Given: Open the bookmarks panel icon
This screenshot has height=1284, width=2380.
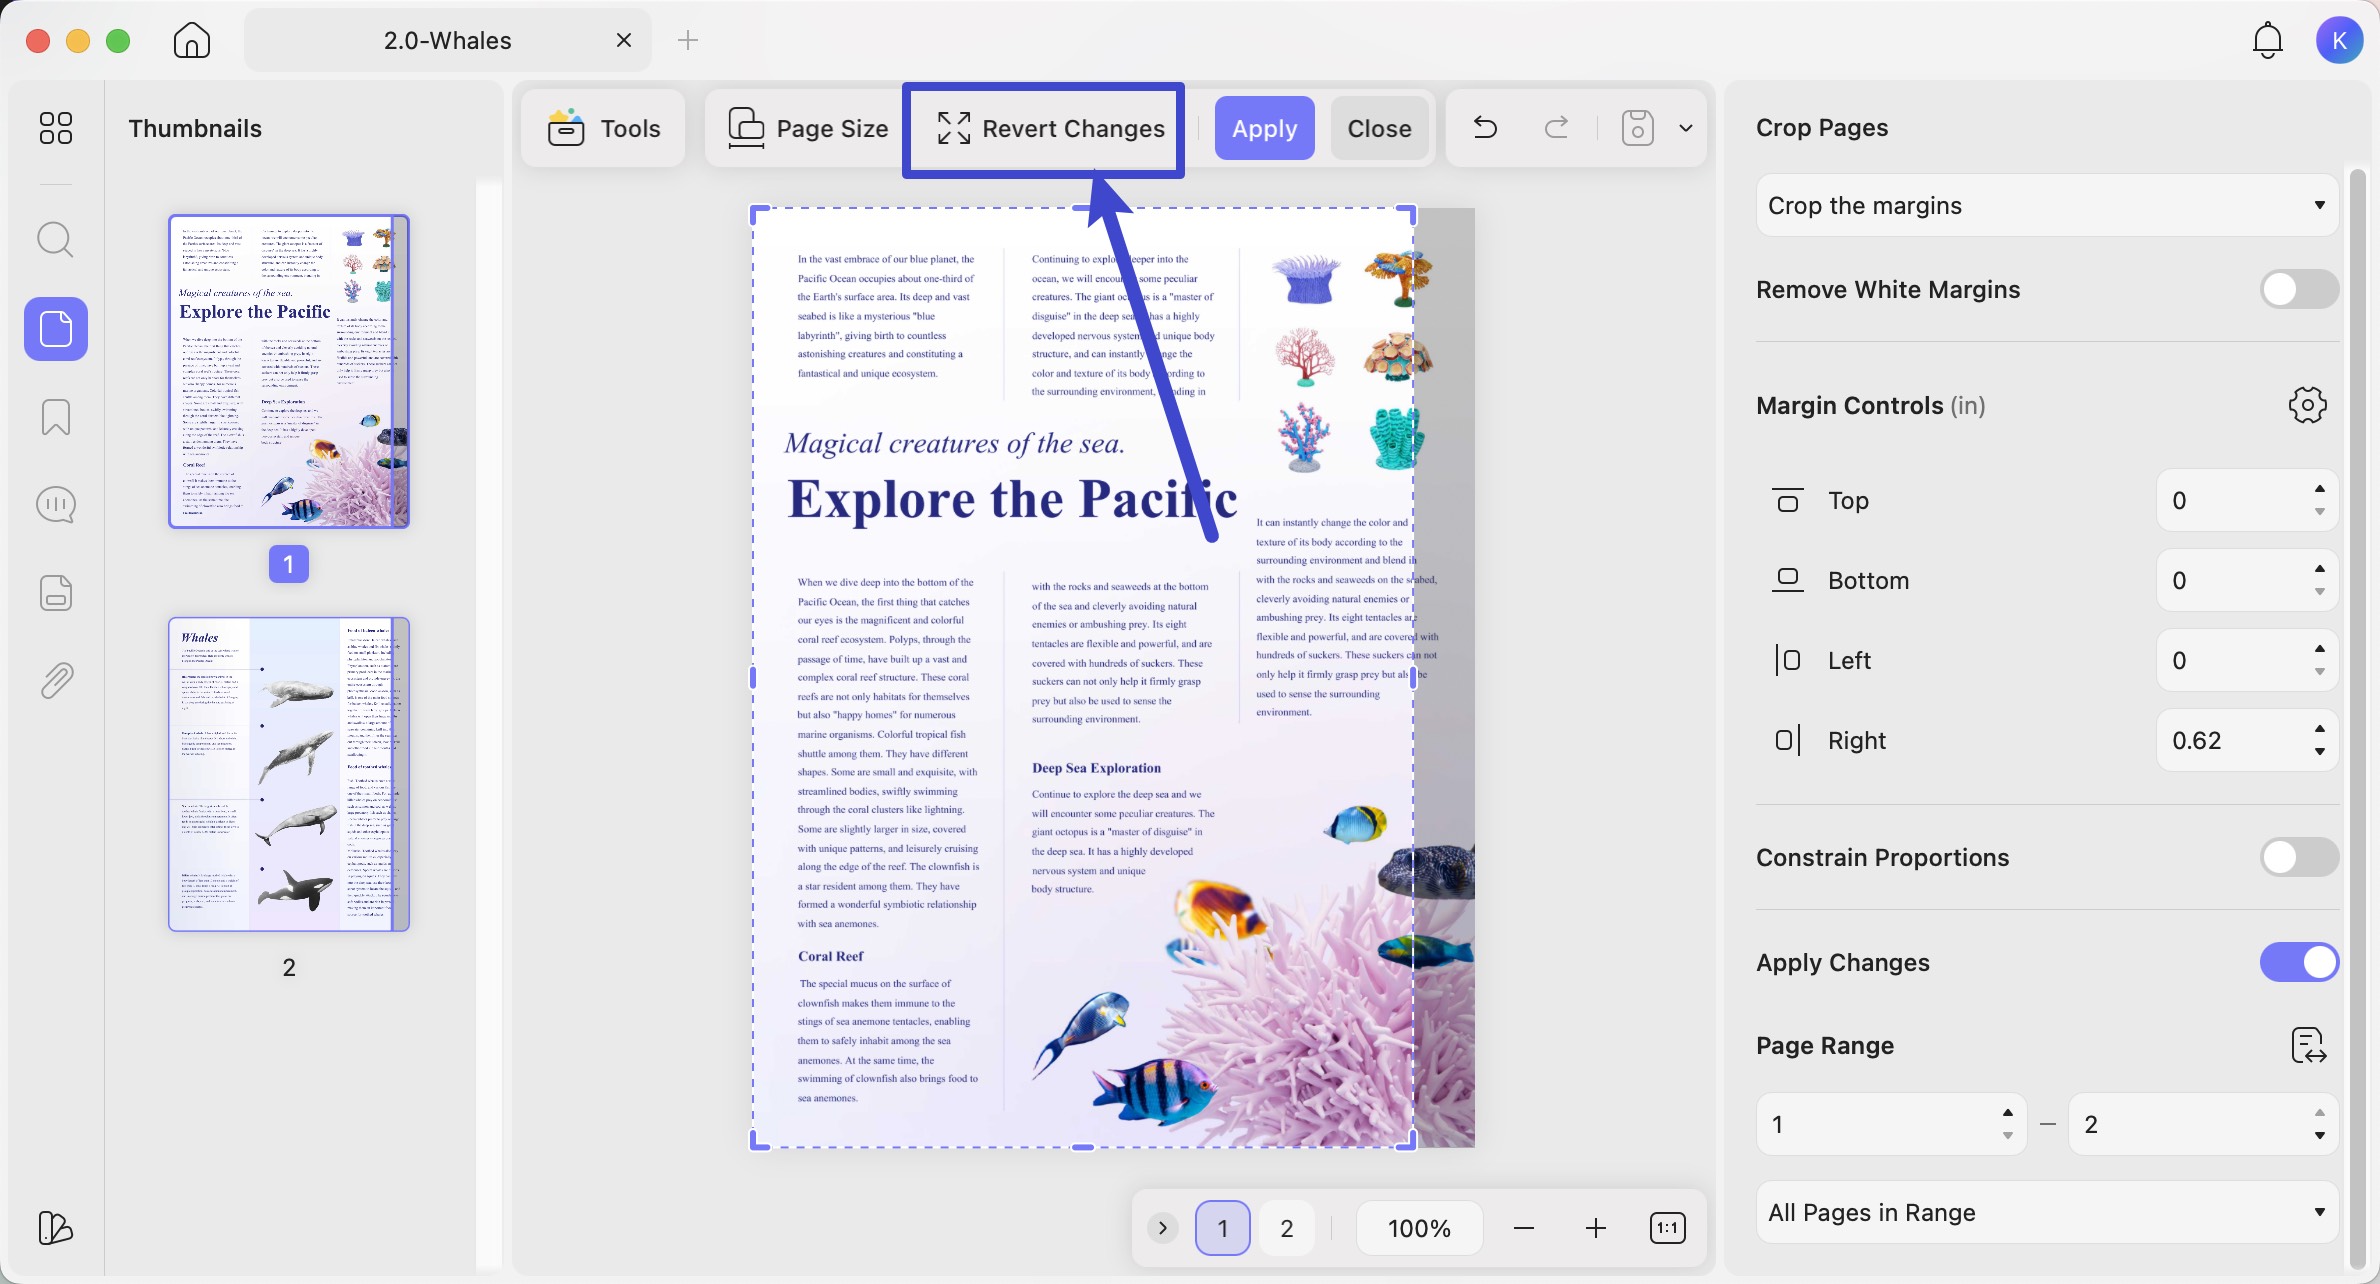Looking at the screenshot, I should coord(55,417).
